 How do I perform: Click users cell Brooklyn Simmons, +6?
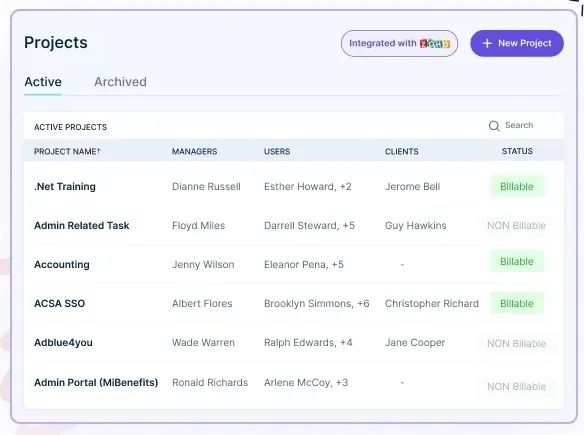[x=317, y=304]
